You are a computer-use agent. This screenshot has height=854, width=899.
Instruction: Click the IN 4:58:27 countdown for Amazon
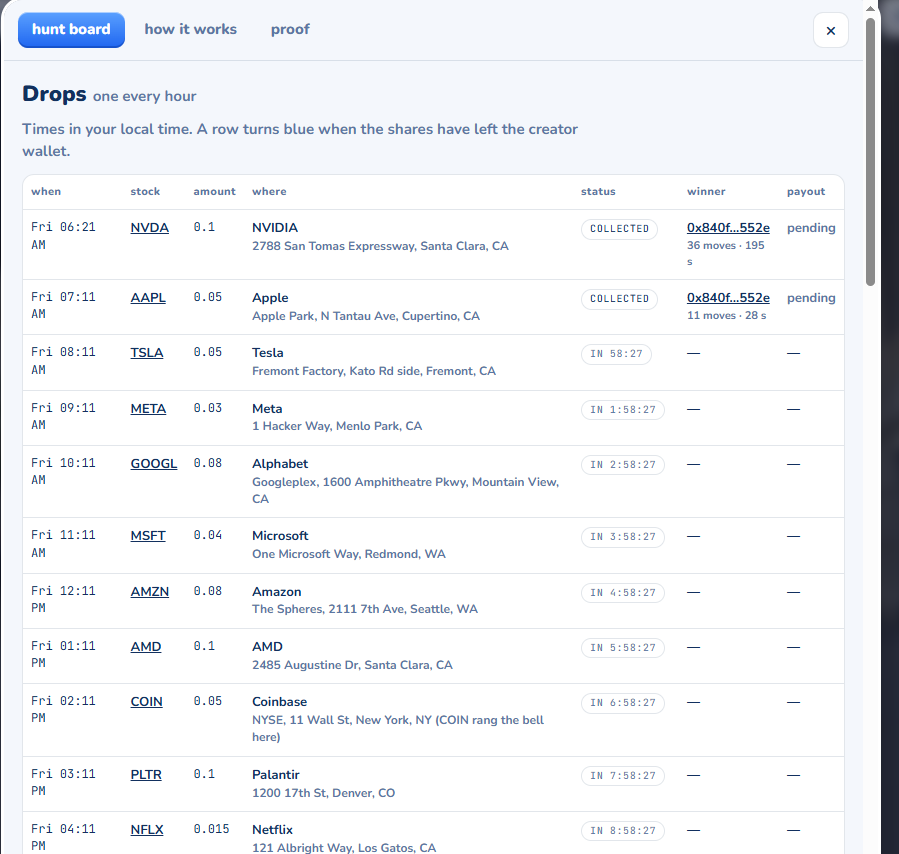point(623,593)
